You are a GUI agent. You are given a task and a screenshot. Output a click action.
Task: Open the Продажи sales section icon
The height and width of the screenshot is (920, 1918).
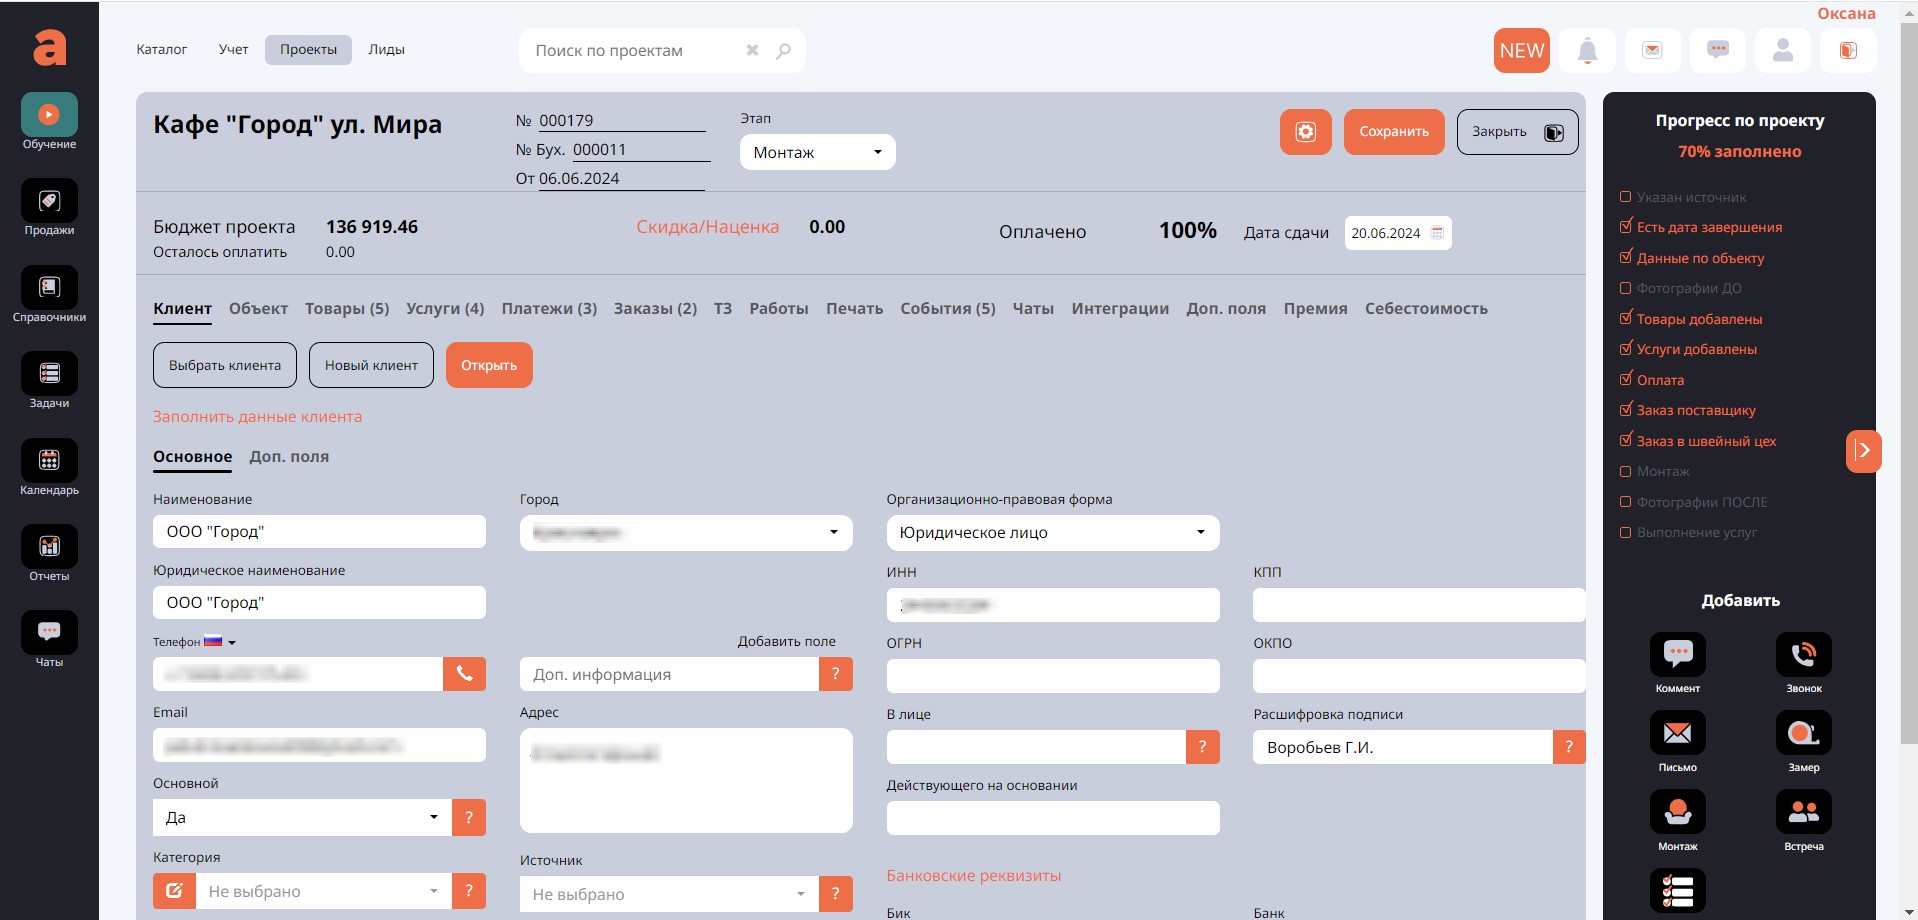point(49,202)
